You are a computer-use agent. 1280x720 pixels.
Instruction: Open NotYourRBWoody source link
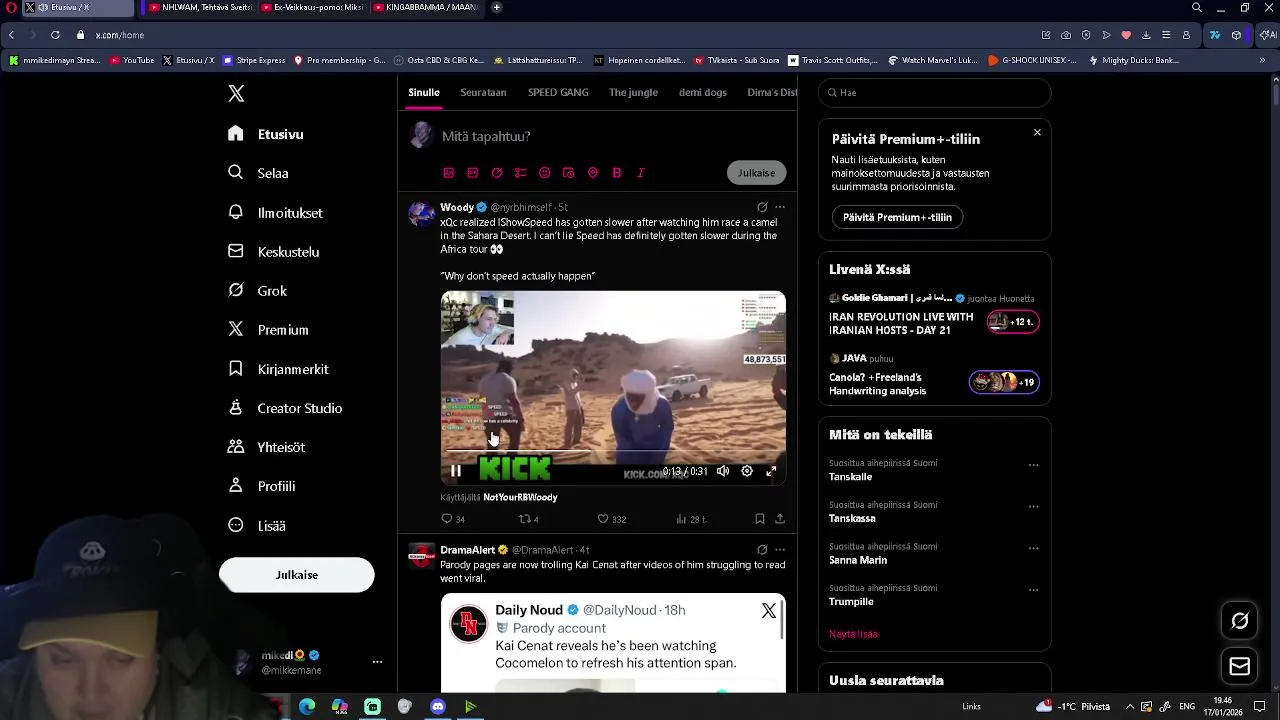click(520, 497)
